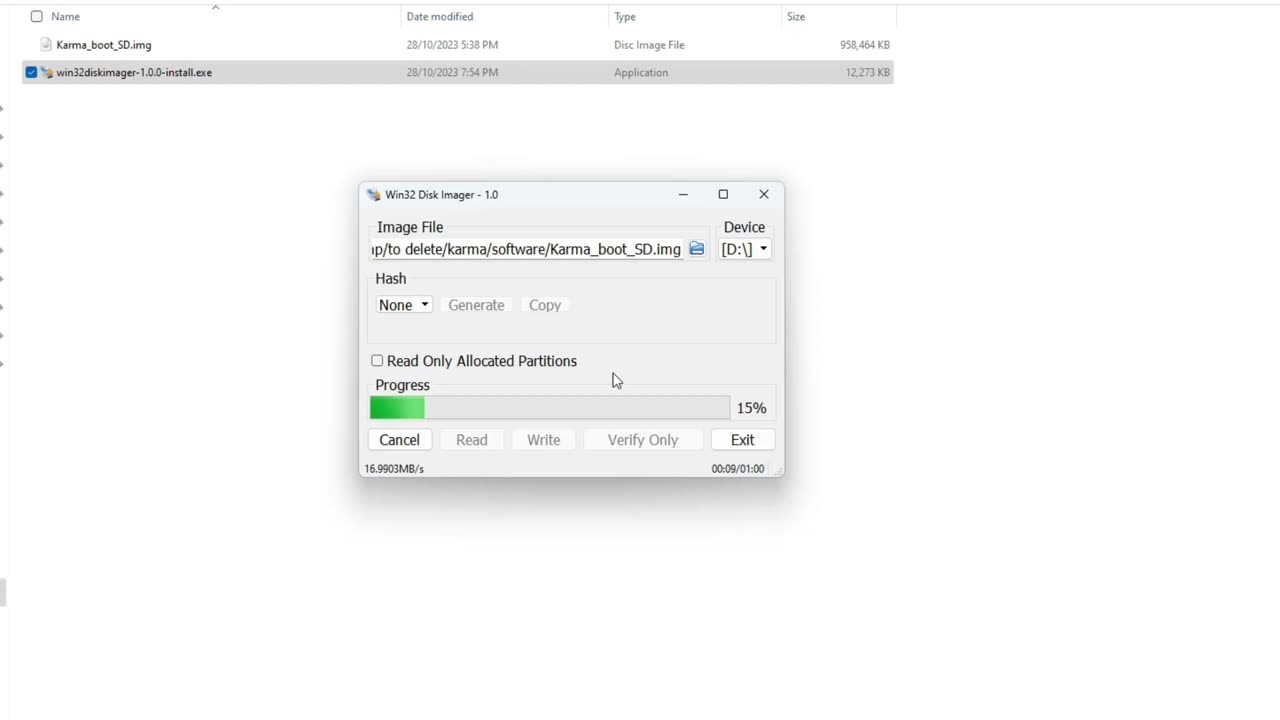Sort files by the Size column header
This screenshot has width=1280, height=720.
click(796, 16)
